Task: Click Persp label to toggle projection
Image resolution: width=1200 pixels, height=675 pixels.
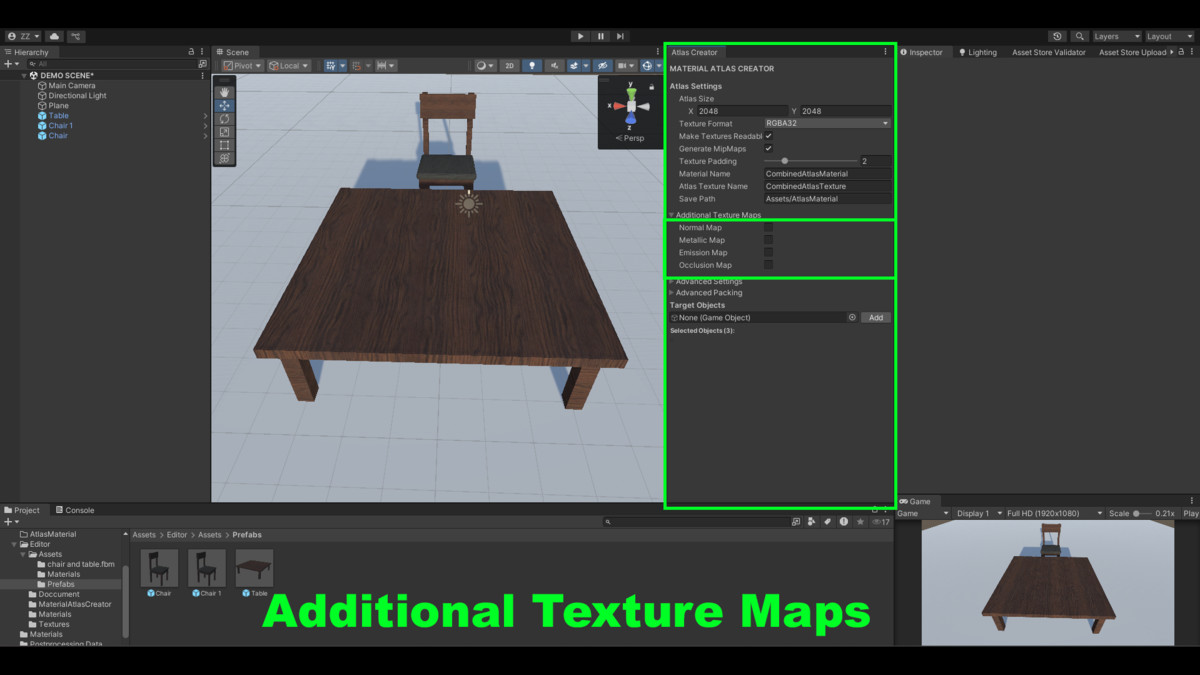Action: tap(632, 138)
